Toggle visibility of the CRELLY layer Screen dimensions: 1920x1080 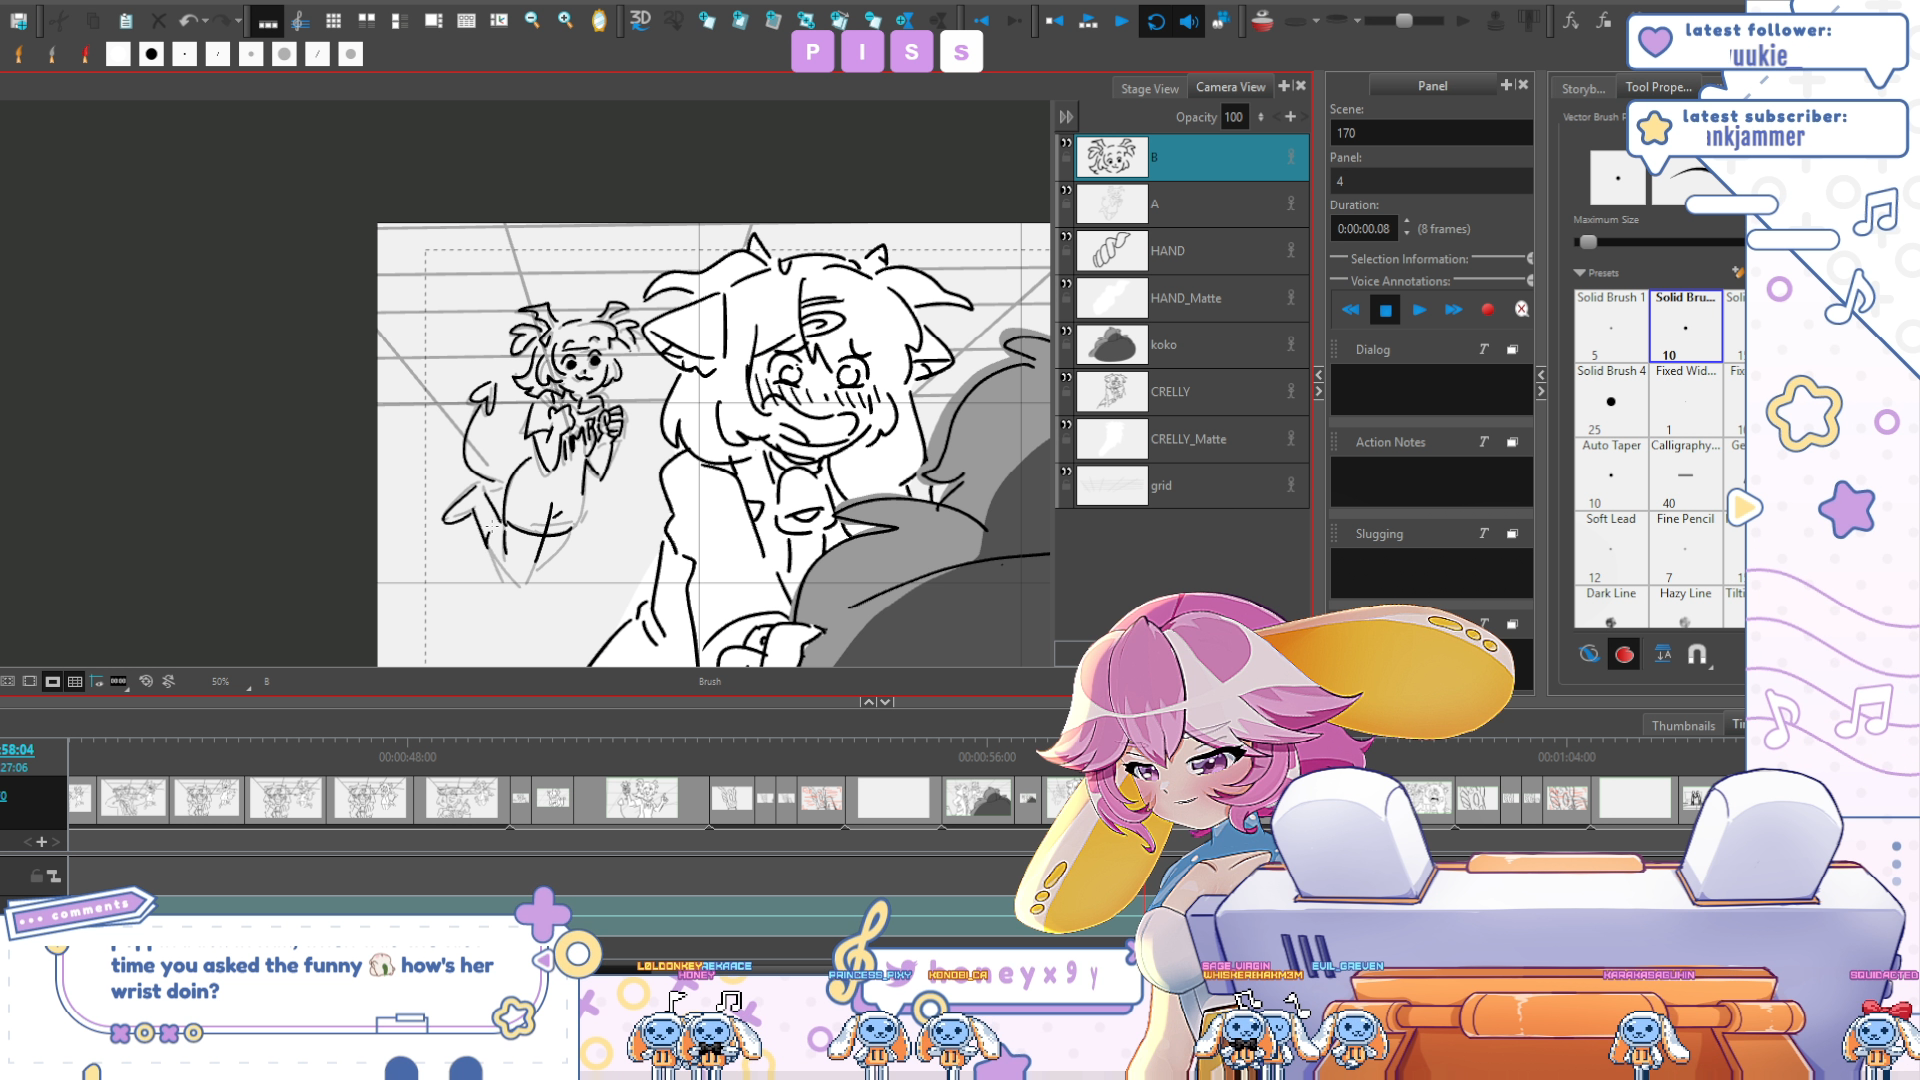[1066, 379]
